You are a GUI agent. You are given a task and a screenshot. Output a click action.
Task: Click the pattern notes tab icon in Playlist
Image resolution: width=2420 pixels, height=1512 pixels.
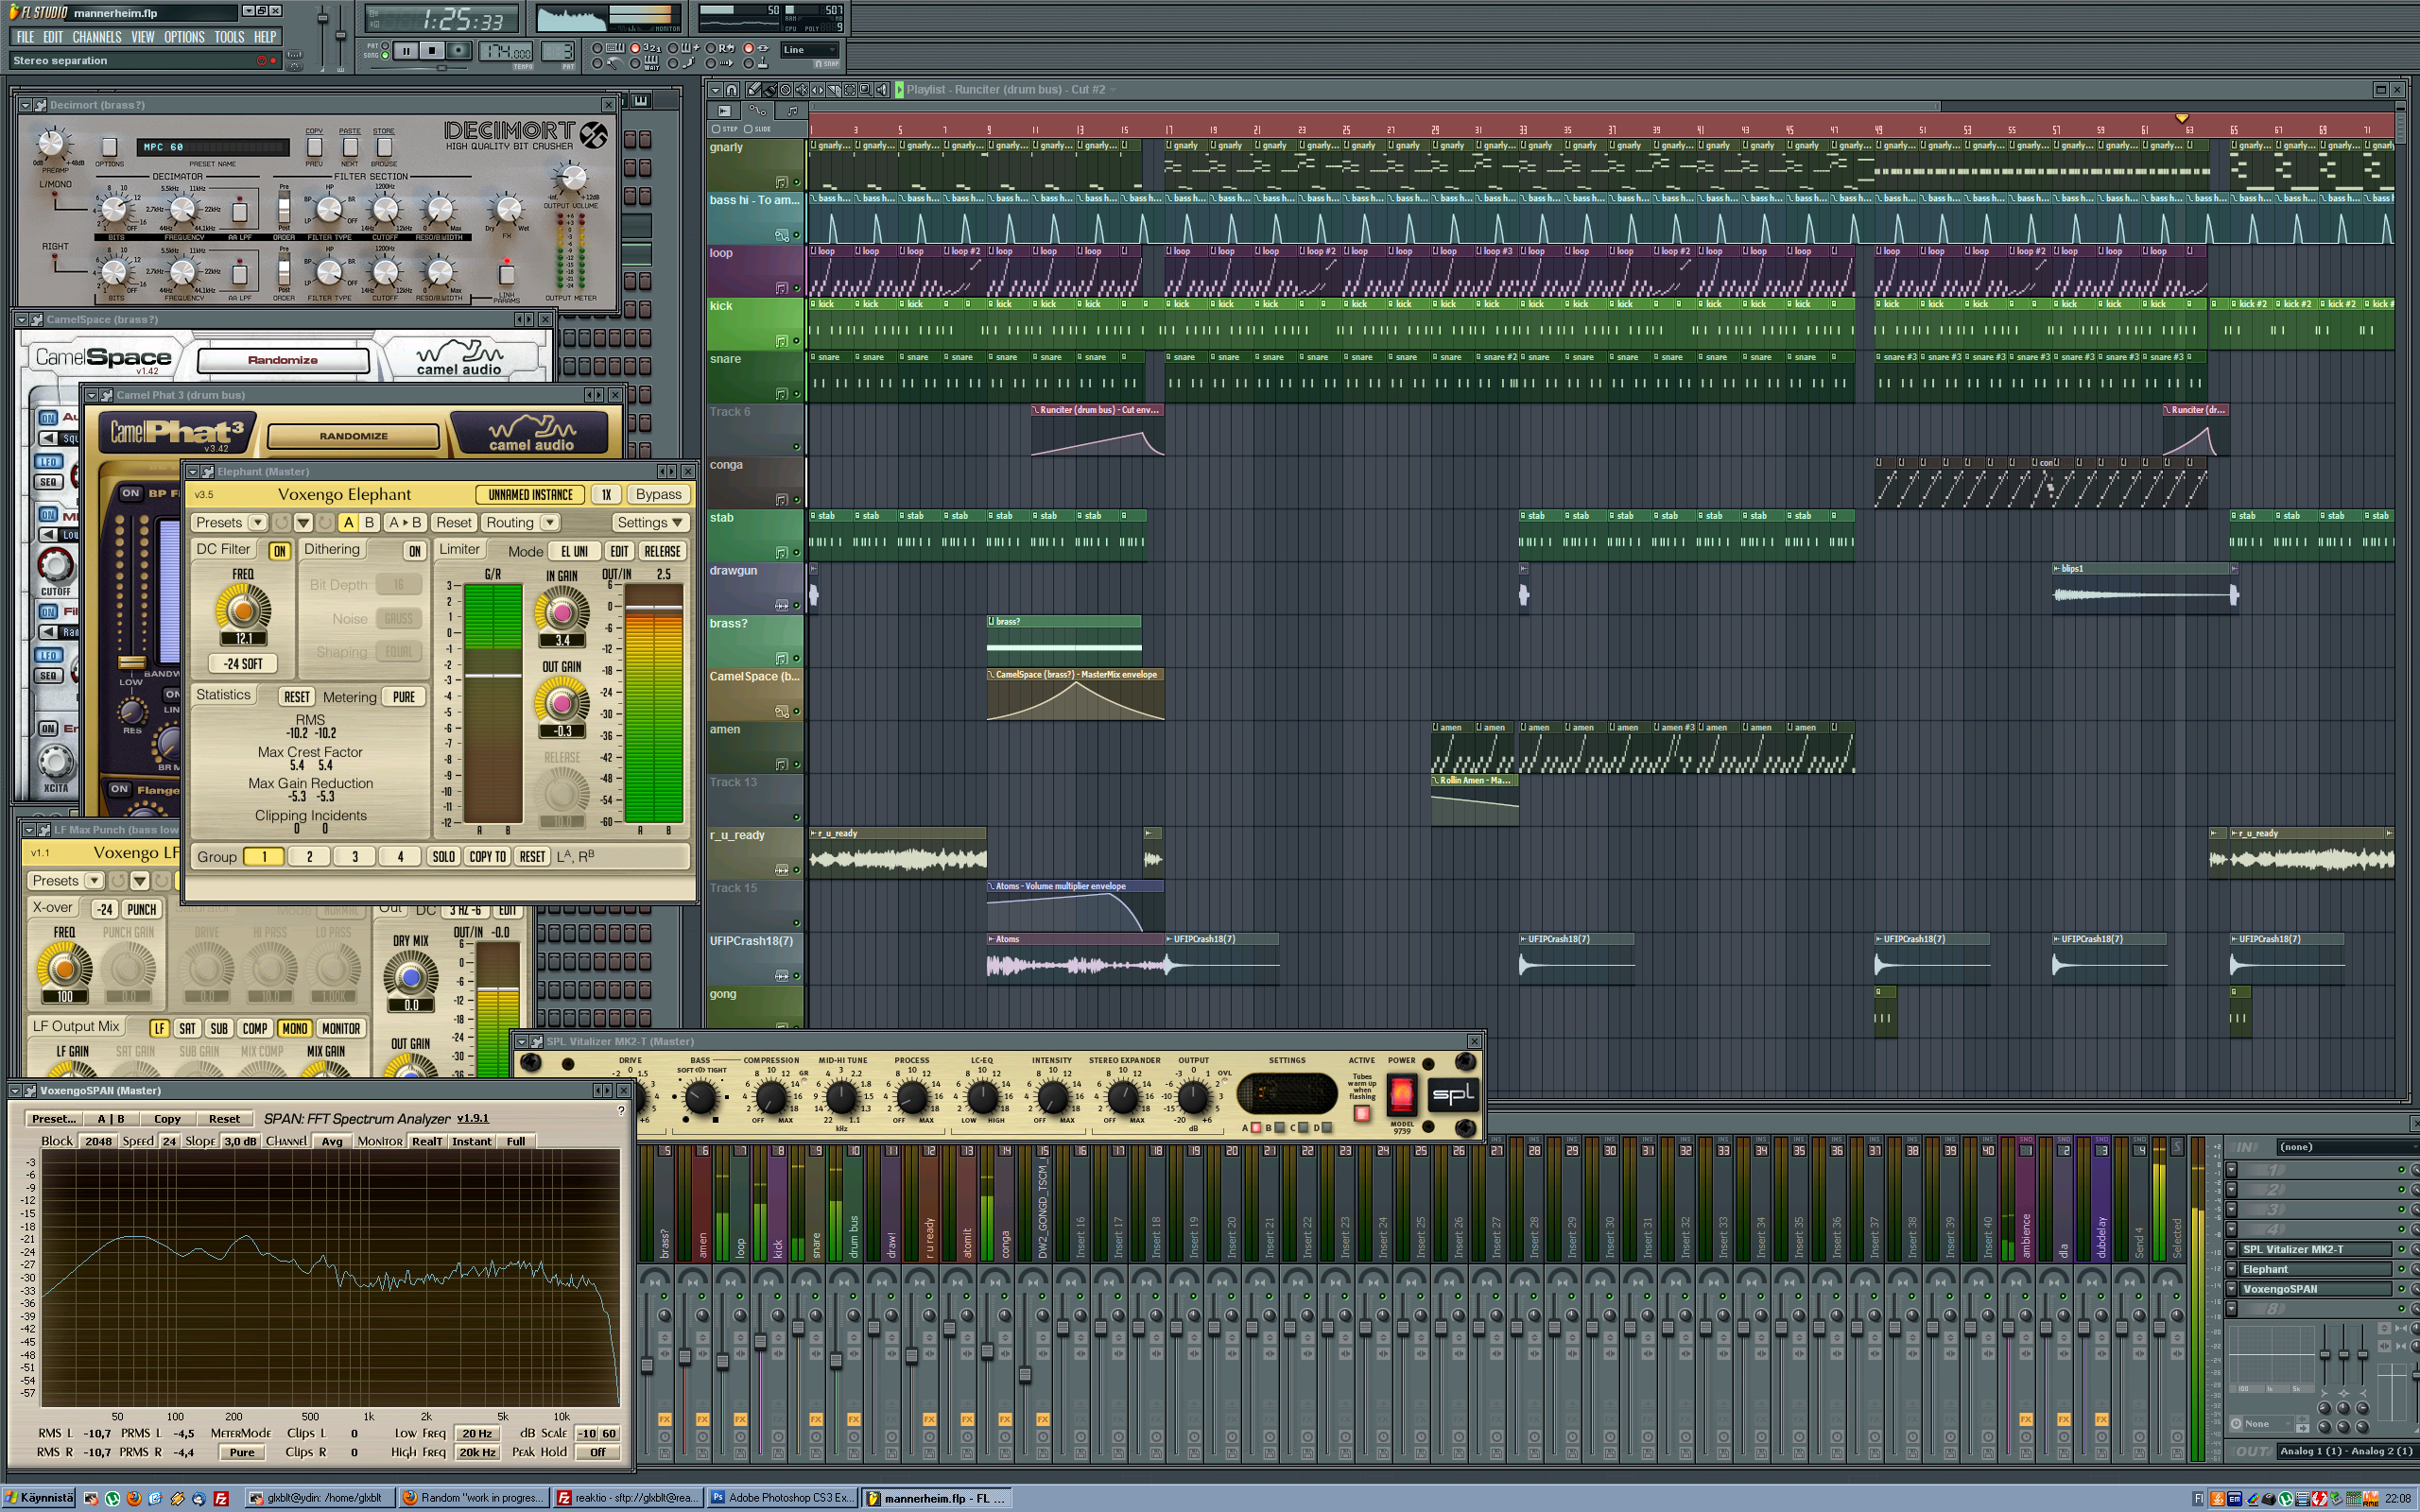793,112
